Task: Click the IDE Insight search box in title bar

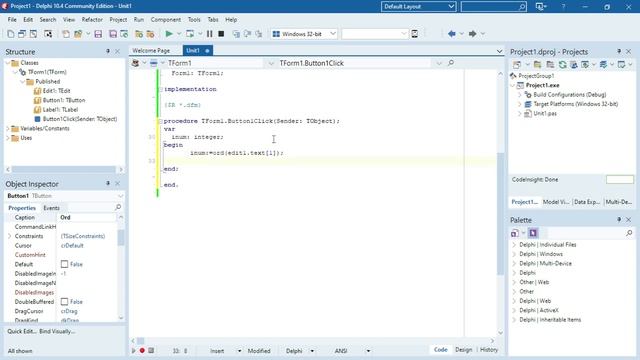Action: pos(493,7)
